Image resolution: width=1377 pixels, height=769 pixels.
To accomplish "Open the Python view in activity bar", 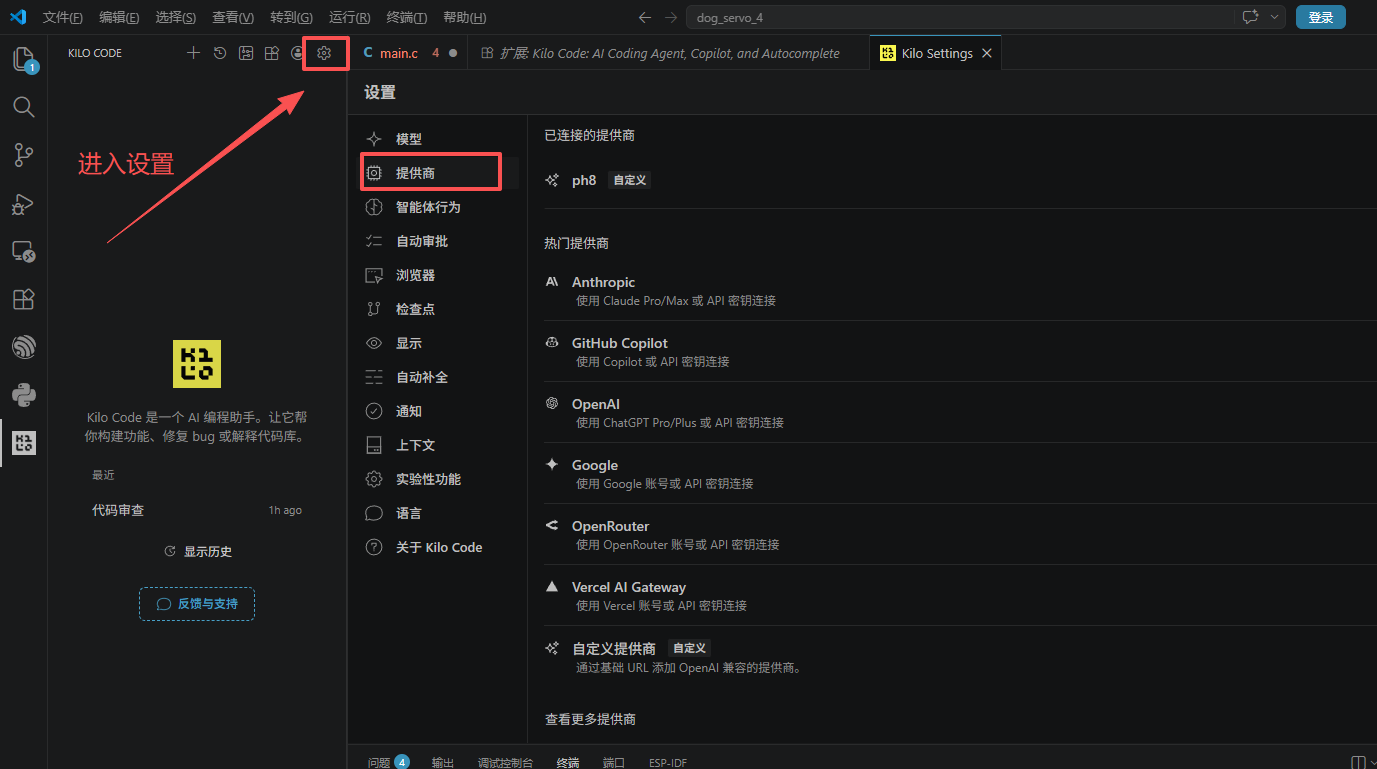I will coord(23,395).
